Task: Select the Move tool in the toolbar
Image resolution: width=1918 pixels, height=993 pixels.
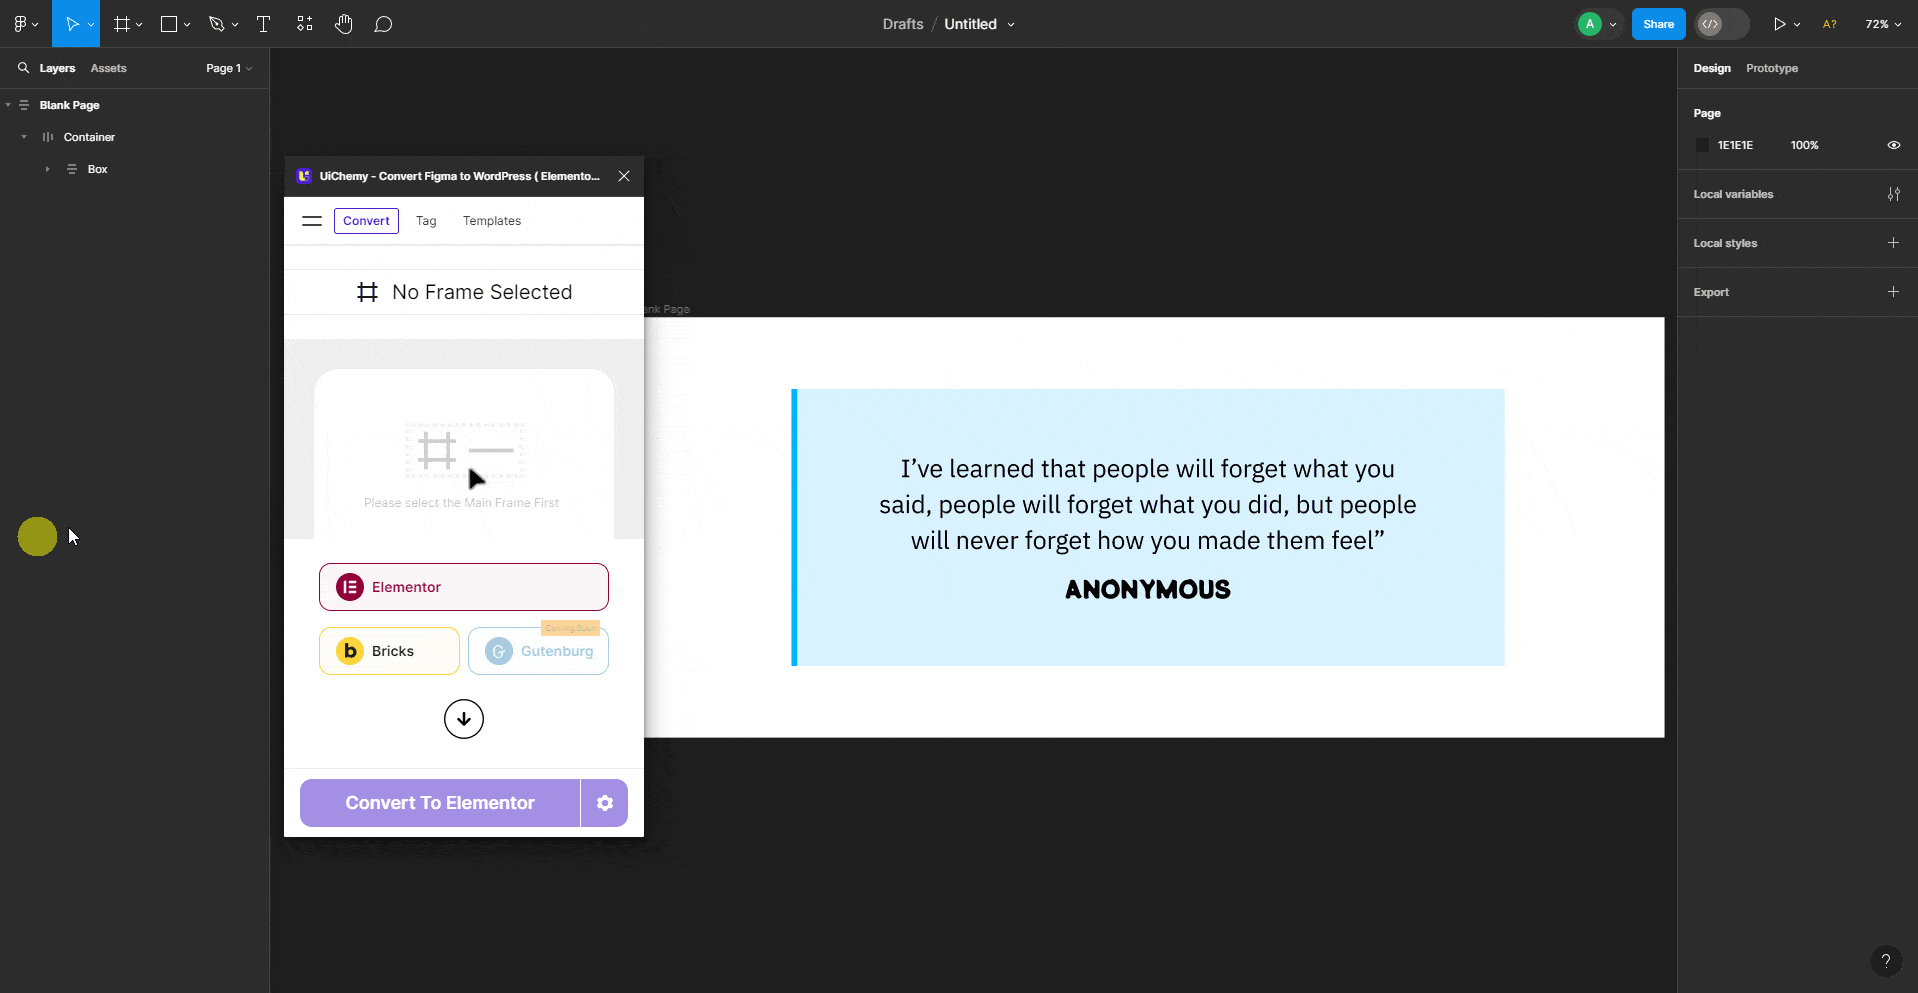Action: click(x=70, y=23)
